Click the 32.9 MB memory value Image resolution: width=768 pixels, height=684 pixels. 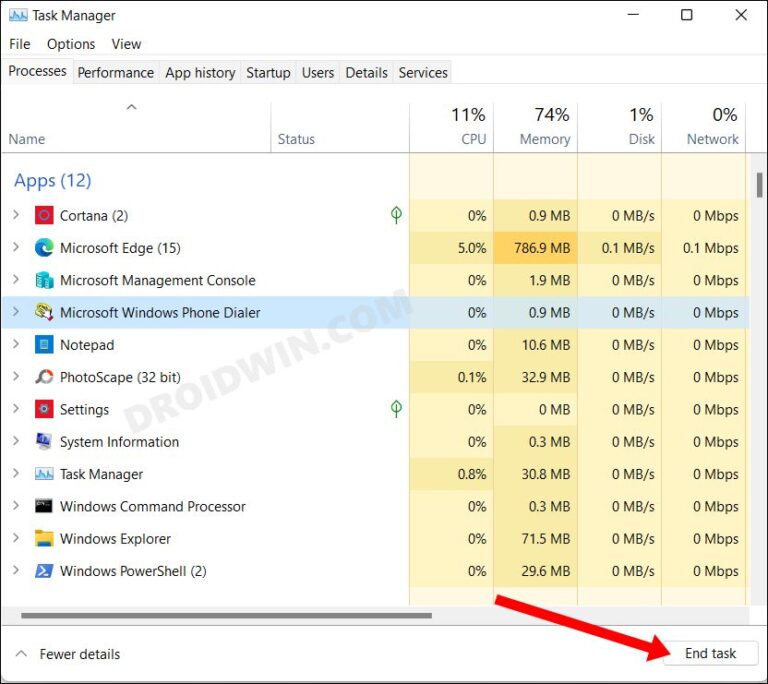tap(546, 377)
